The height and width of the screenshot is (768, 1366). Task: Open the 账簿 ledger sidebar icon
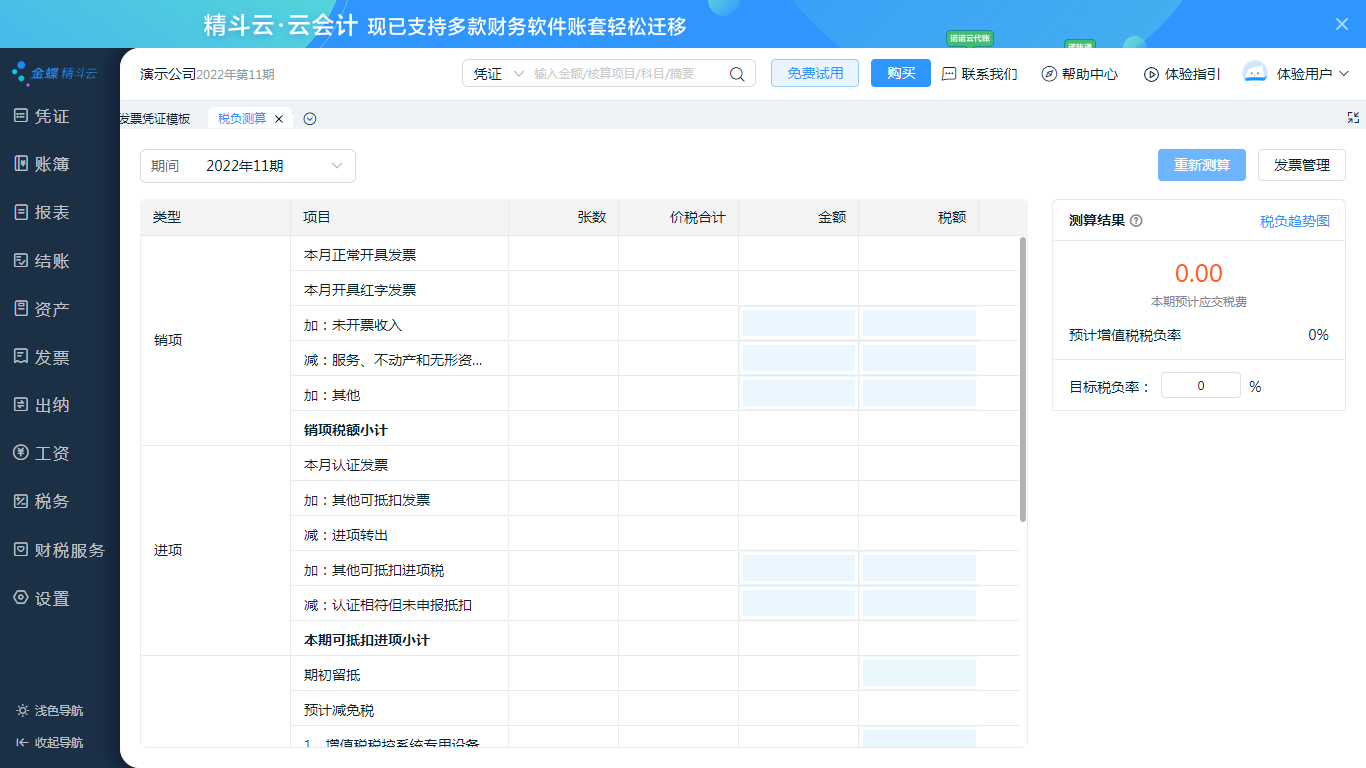point(21,164)
